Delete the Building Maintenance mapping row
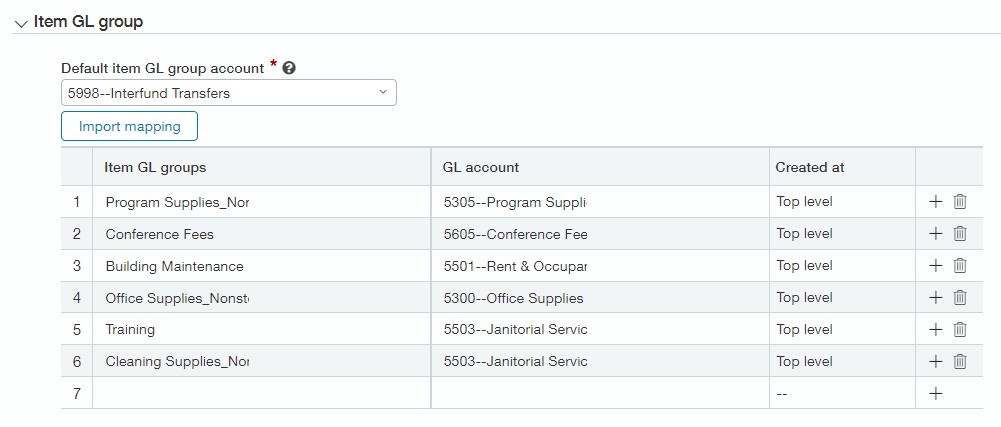1001x427 pixels. (960, 265)
